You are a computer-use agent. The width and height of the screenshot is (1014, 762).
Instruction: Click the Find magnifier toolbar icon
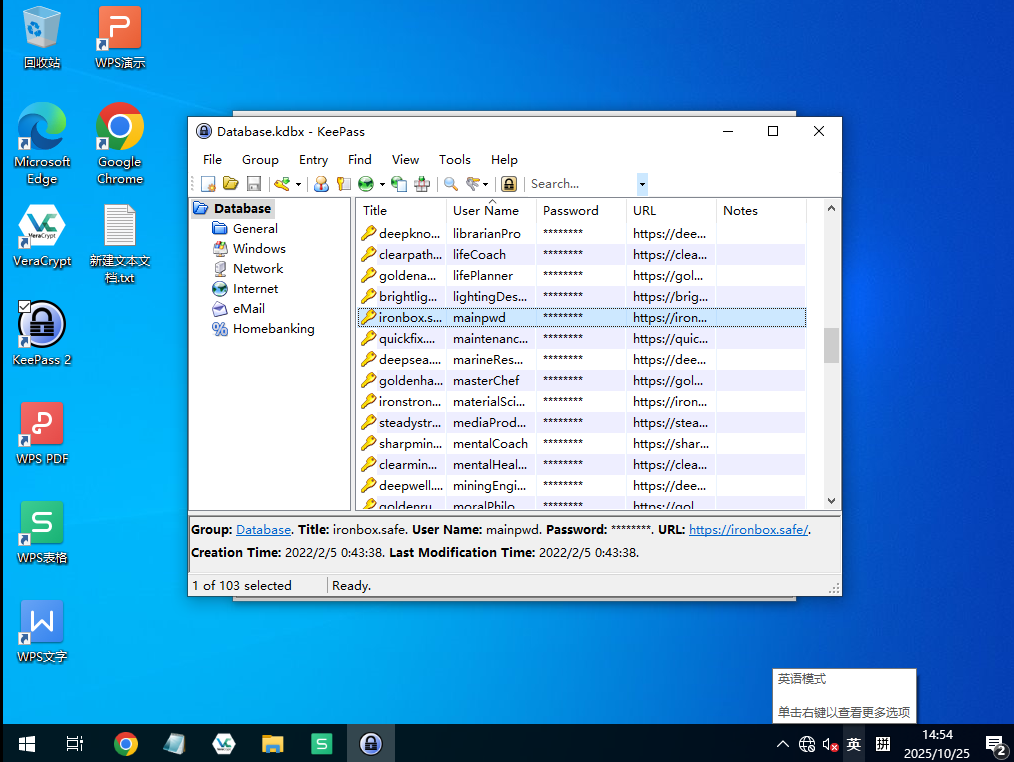click(451, 184)
